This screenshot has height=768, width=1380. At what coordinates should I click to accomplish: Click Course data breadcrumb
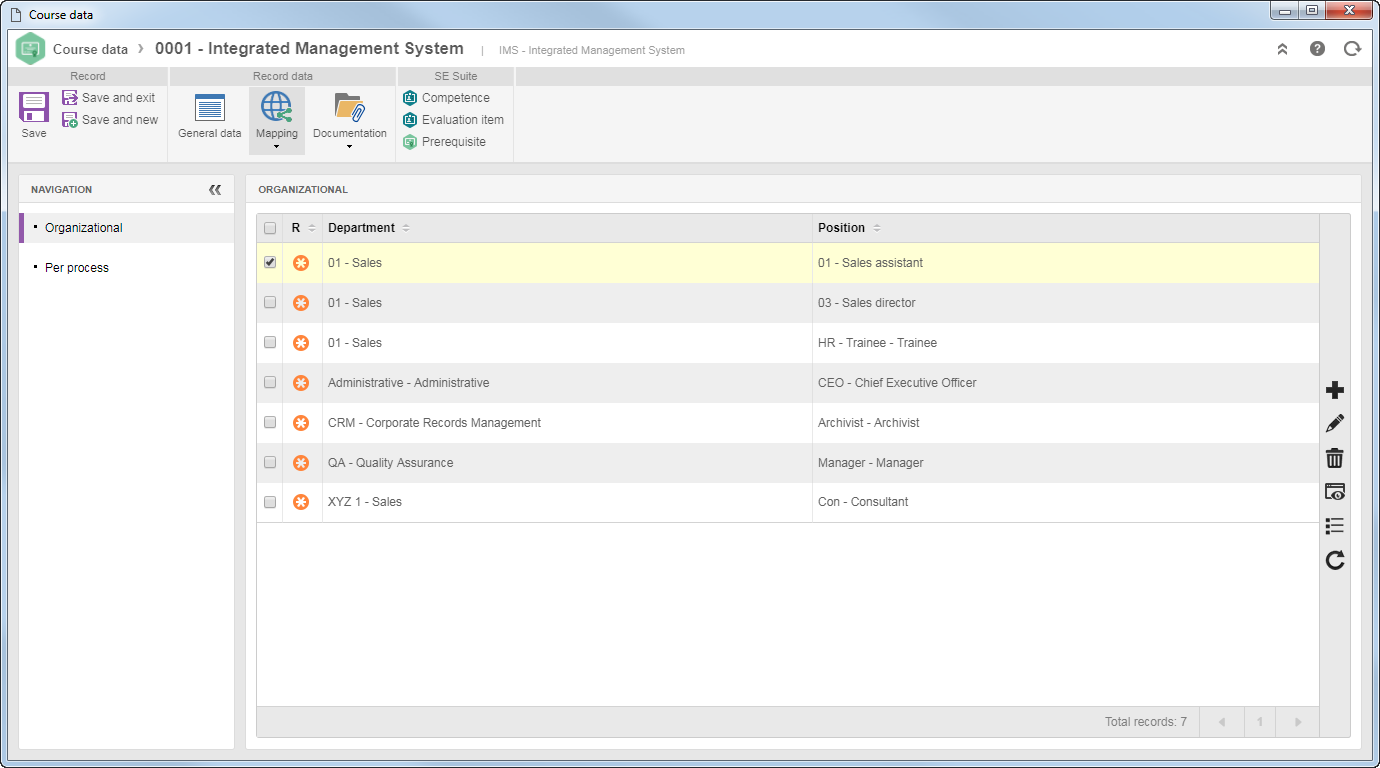(90, 49)
